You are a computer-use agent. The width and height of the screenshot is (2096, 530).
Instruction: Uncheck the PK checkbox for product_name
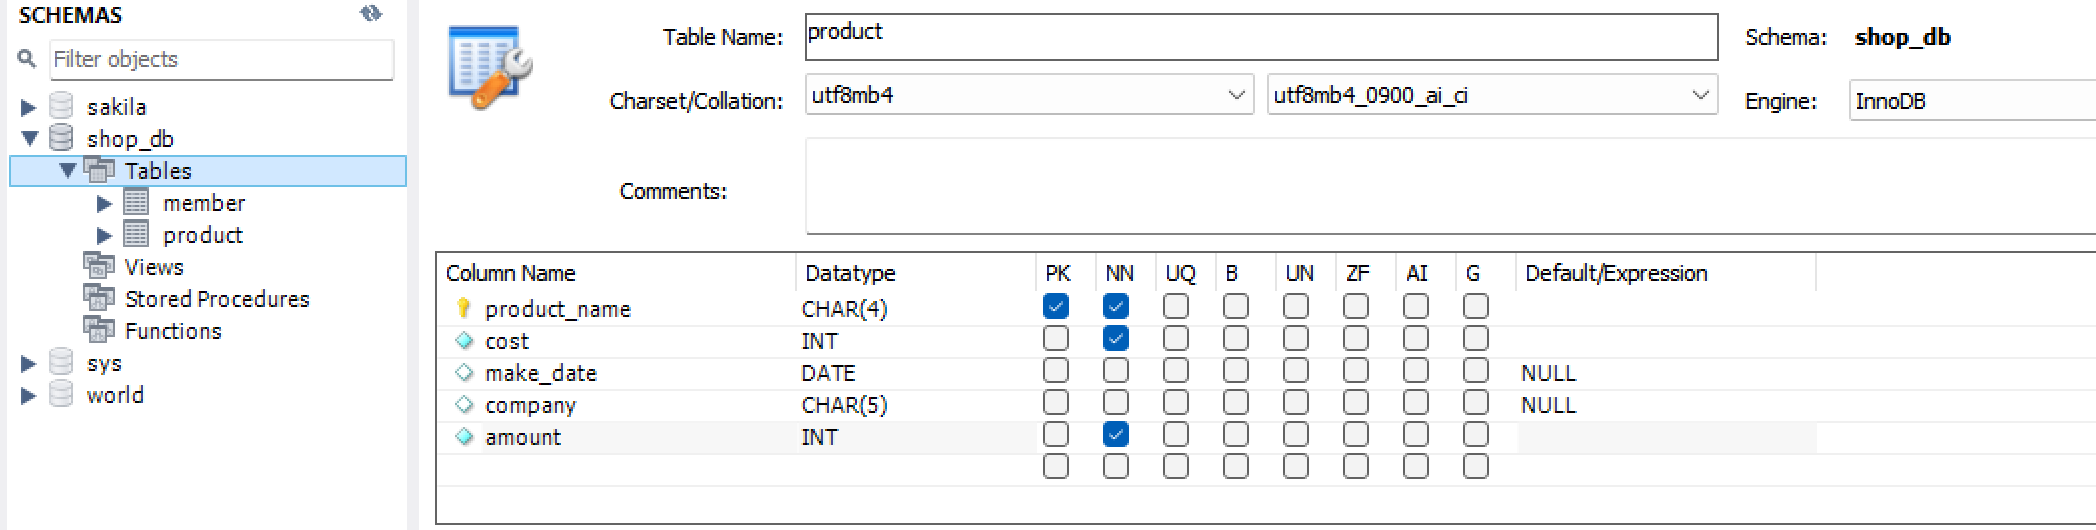coord(1055,306)
